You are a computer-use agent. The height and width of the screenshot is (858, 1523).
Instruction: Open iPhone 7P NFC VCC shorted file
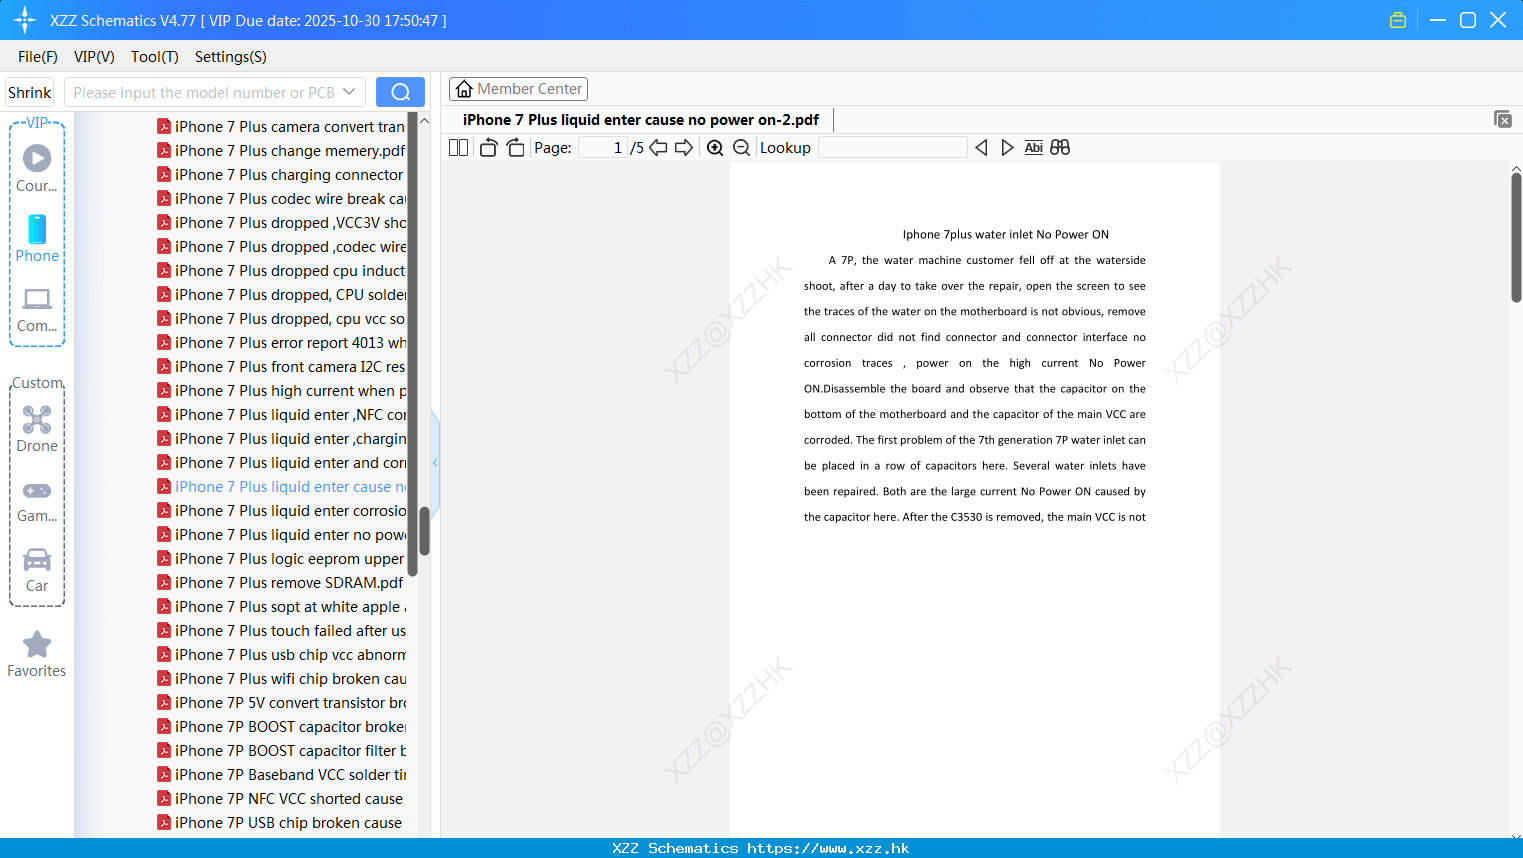pyautogui.click(x=281, y=799)
